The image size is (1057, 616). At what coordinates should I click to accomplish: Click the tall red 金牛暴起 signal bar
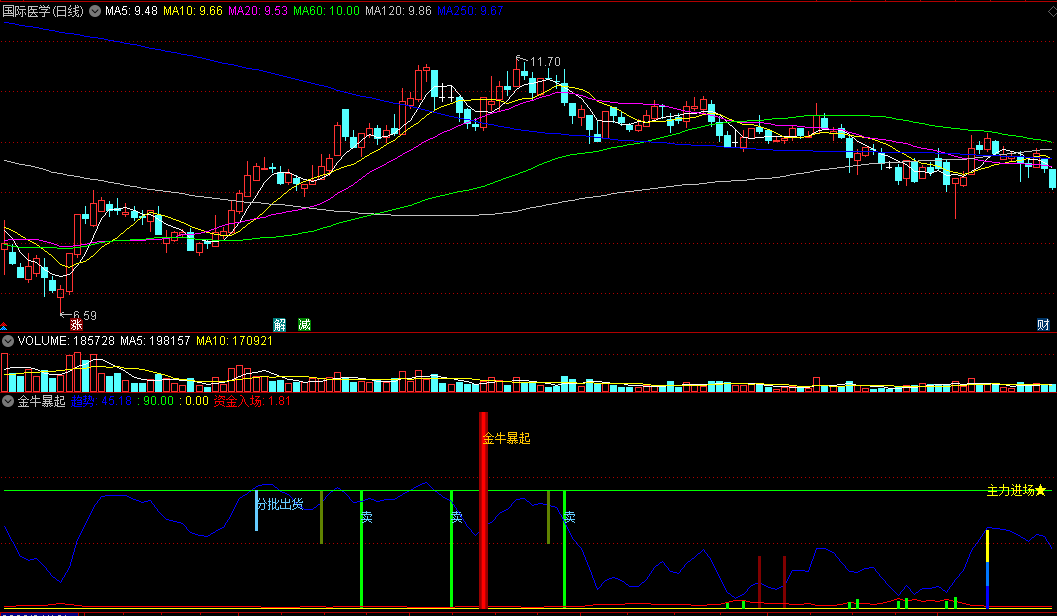[483, 510]
